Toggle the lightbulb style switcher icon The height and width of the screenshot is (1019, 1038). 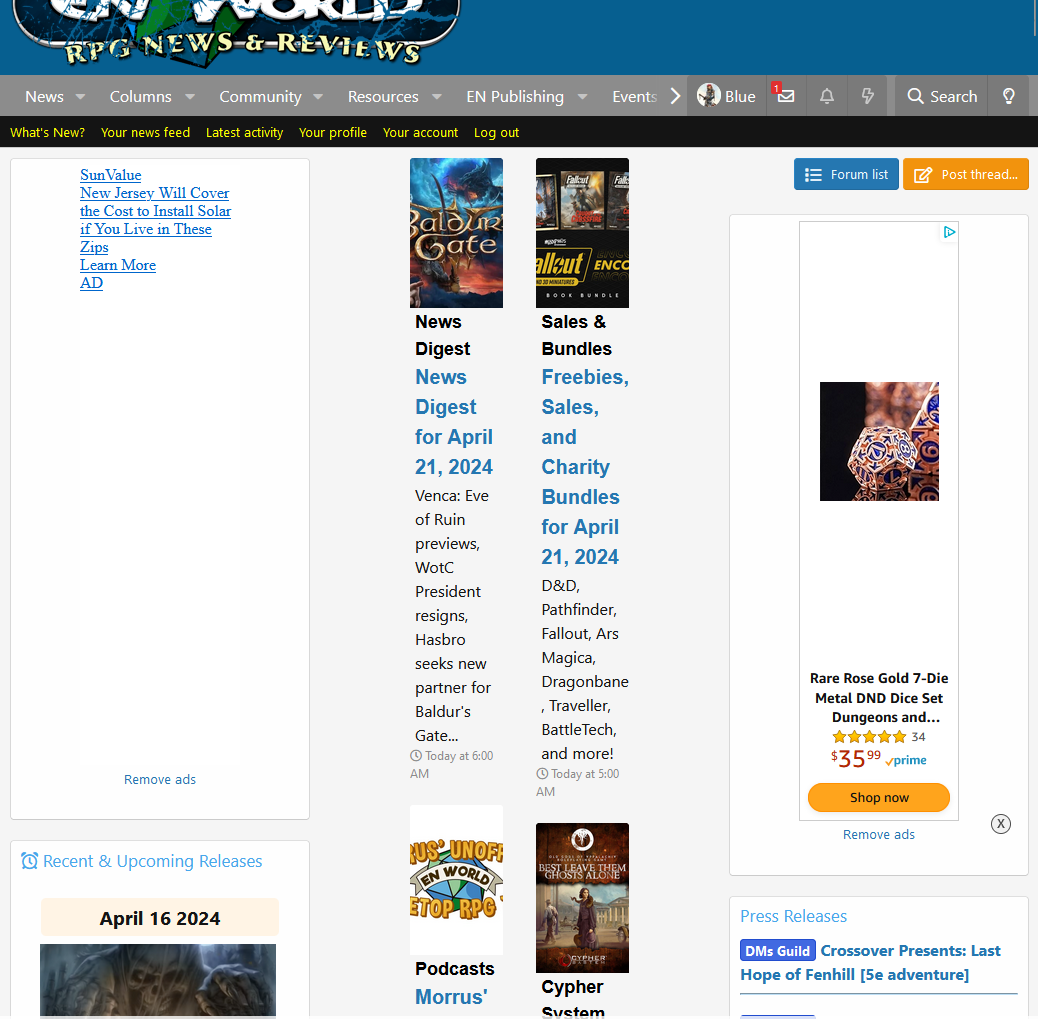(x=1009, y=96)
